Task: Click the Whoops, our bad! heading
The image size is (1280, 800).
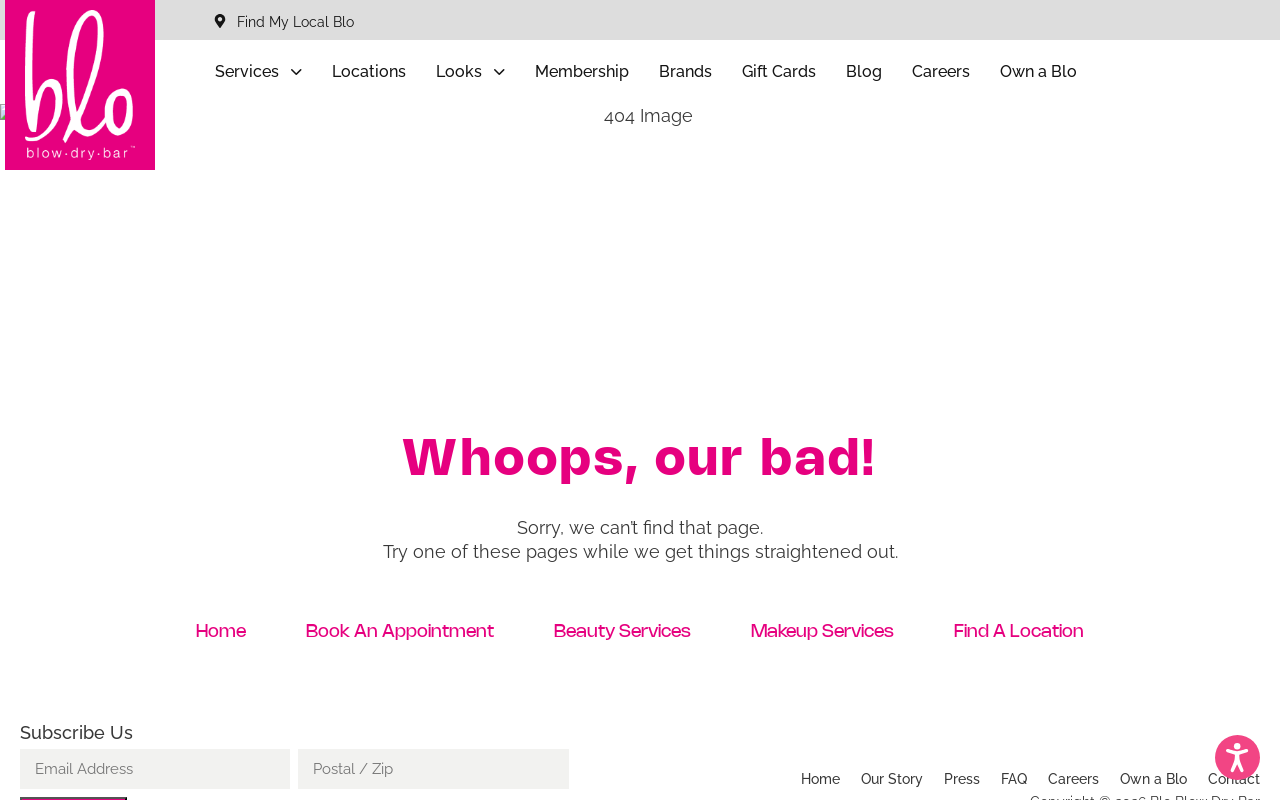Action: click(x=640, y=458)
